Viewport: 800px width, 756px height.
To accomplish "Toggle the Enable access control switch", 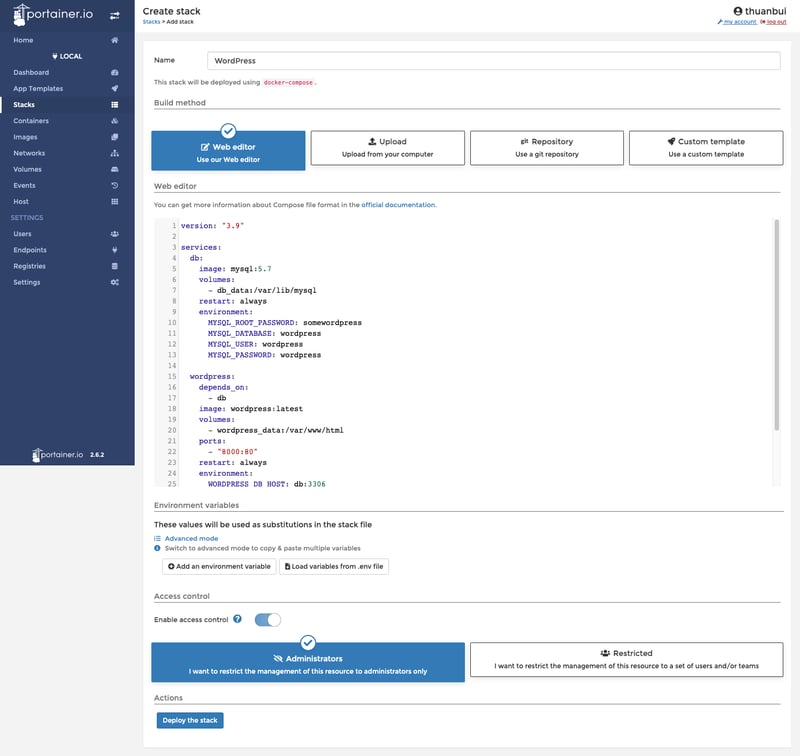I will [x=268, y=620].
